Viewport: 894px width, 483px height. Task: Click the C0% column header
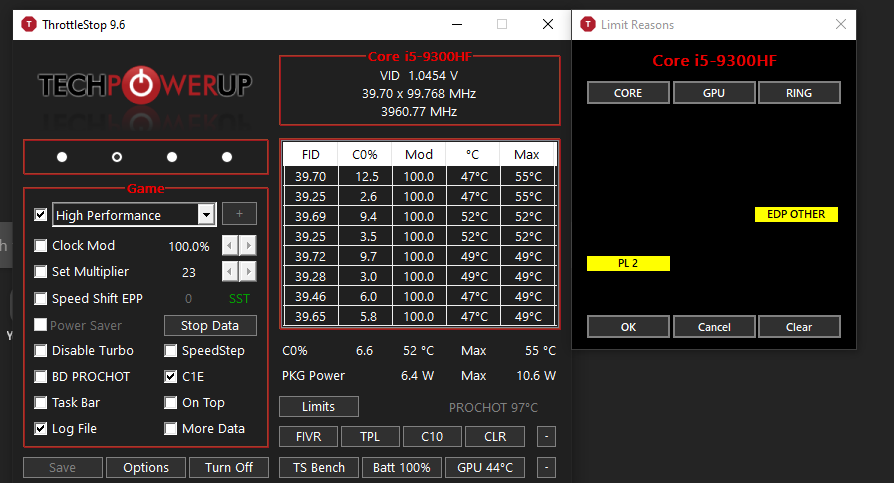coord(365,155)
